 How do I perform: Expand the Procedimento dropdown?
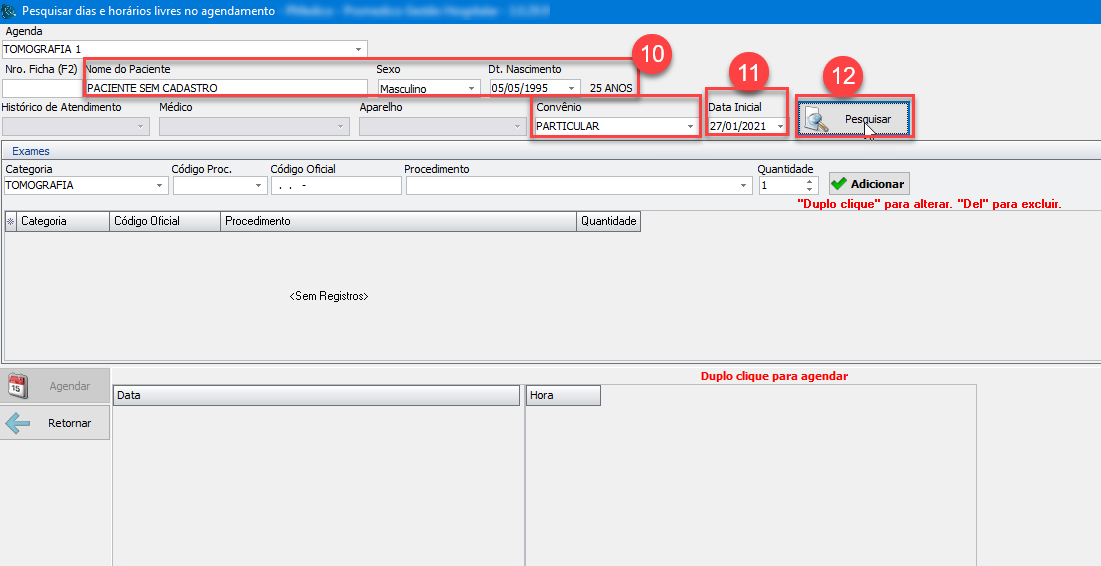[743, 186]
